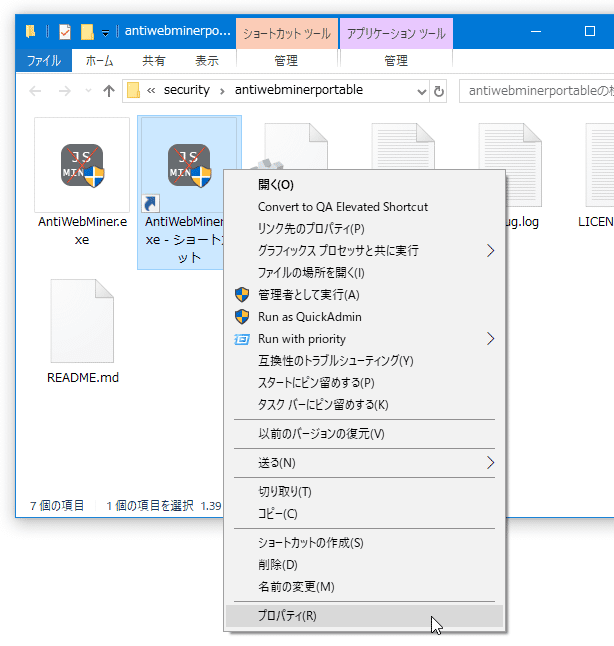614x646 pixels.
Task: Click the Properties quick access toolbar icon
Action: coord(65,32)
